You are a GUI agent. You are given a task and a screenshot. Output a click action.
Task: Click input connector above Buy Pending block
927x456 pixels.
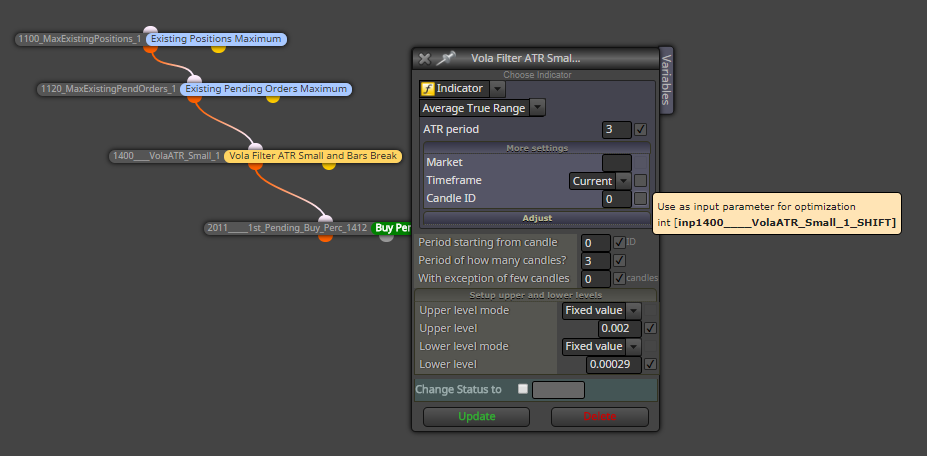pyautogui.click(x=325, y=219)
